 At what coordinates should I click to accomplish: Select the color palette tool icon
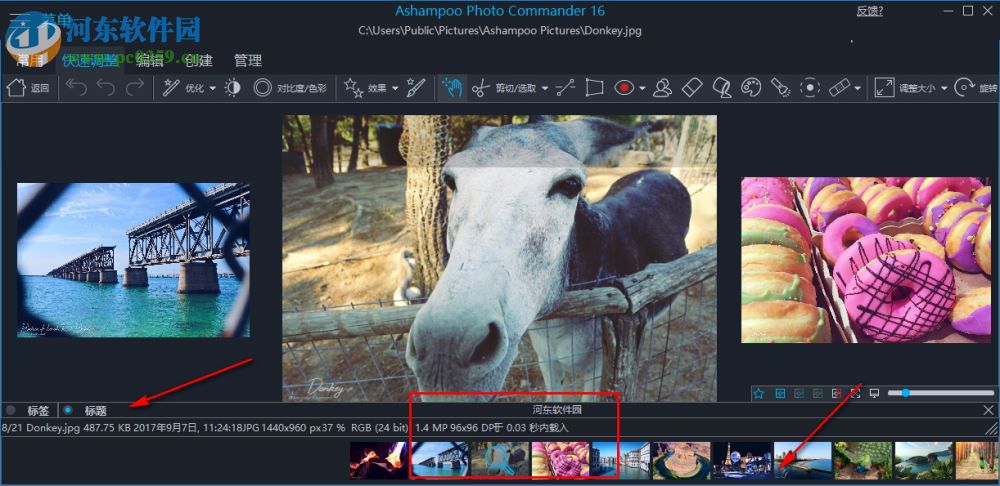pyautogui.click(x=751, y=88)
